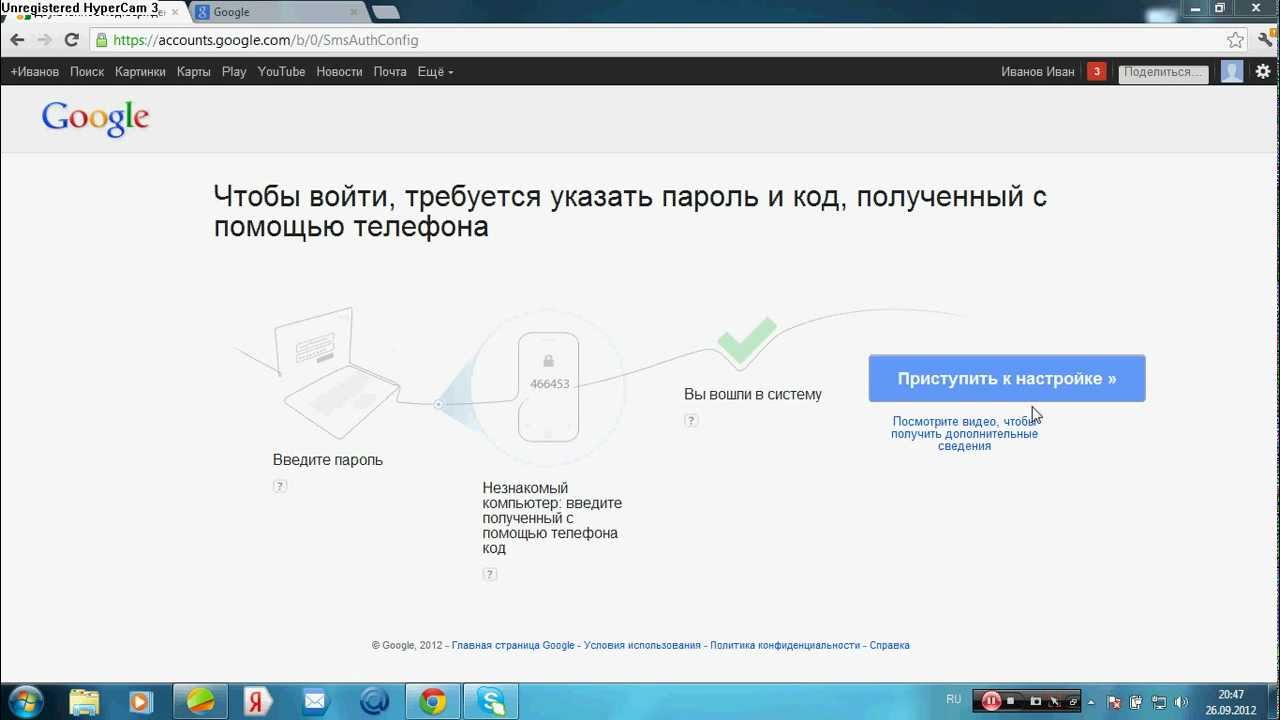Viewport: 1280px width, 720px height.
Task: Click the Google logo
Action: tap(95, 118)
